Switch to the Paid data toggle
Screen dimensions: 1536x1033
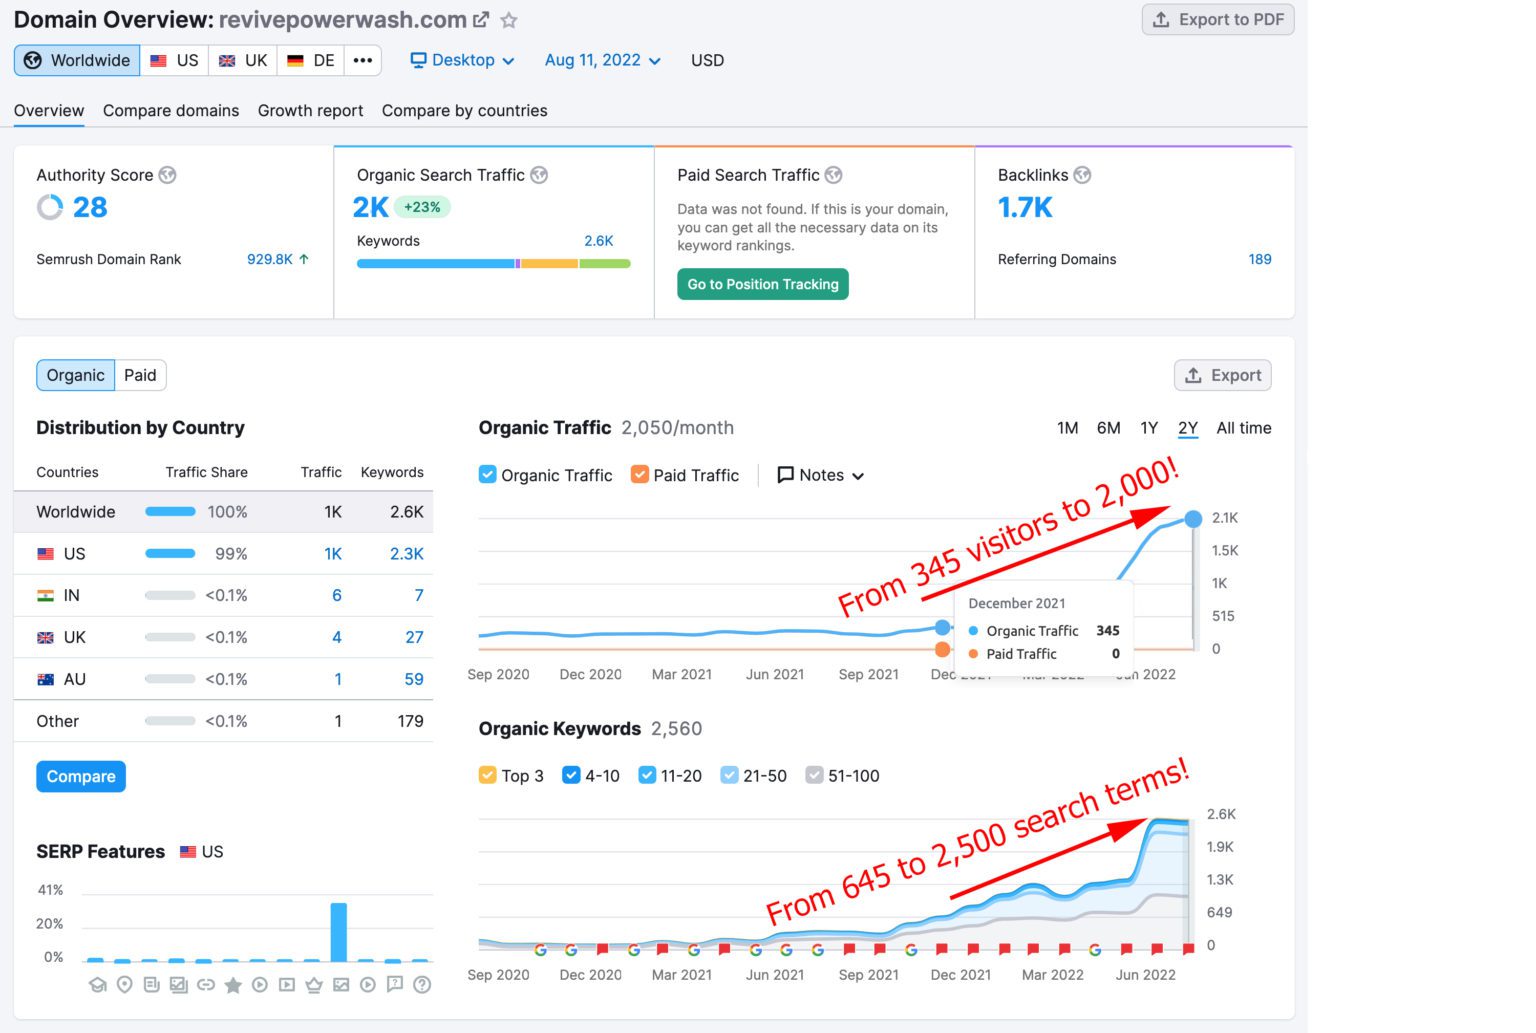(x=140, y=375)
